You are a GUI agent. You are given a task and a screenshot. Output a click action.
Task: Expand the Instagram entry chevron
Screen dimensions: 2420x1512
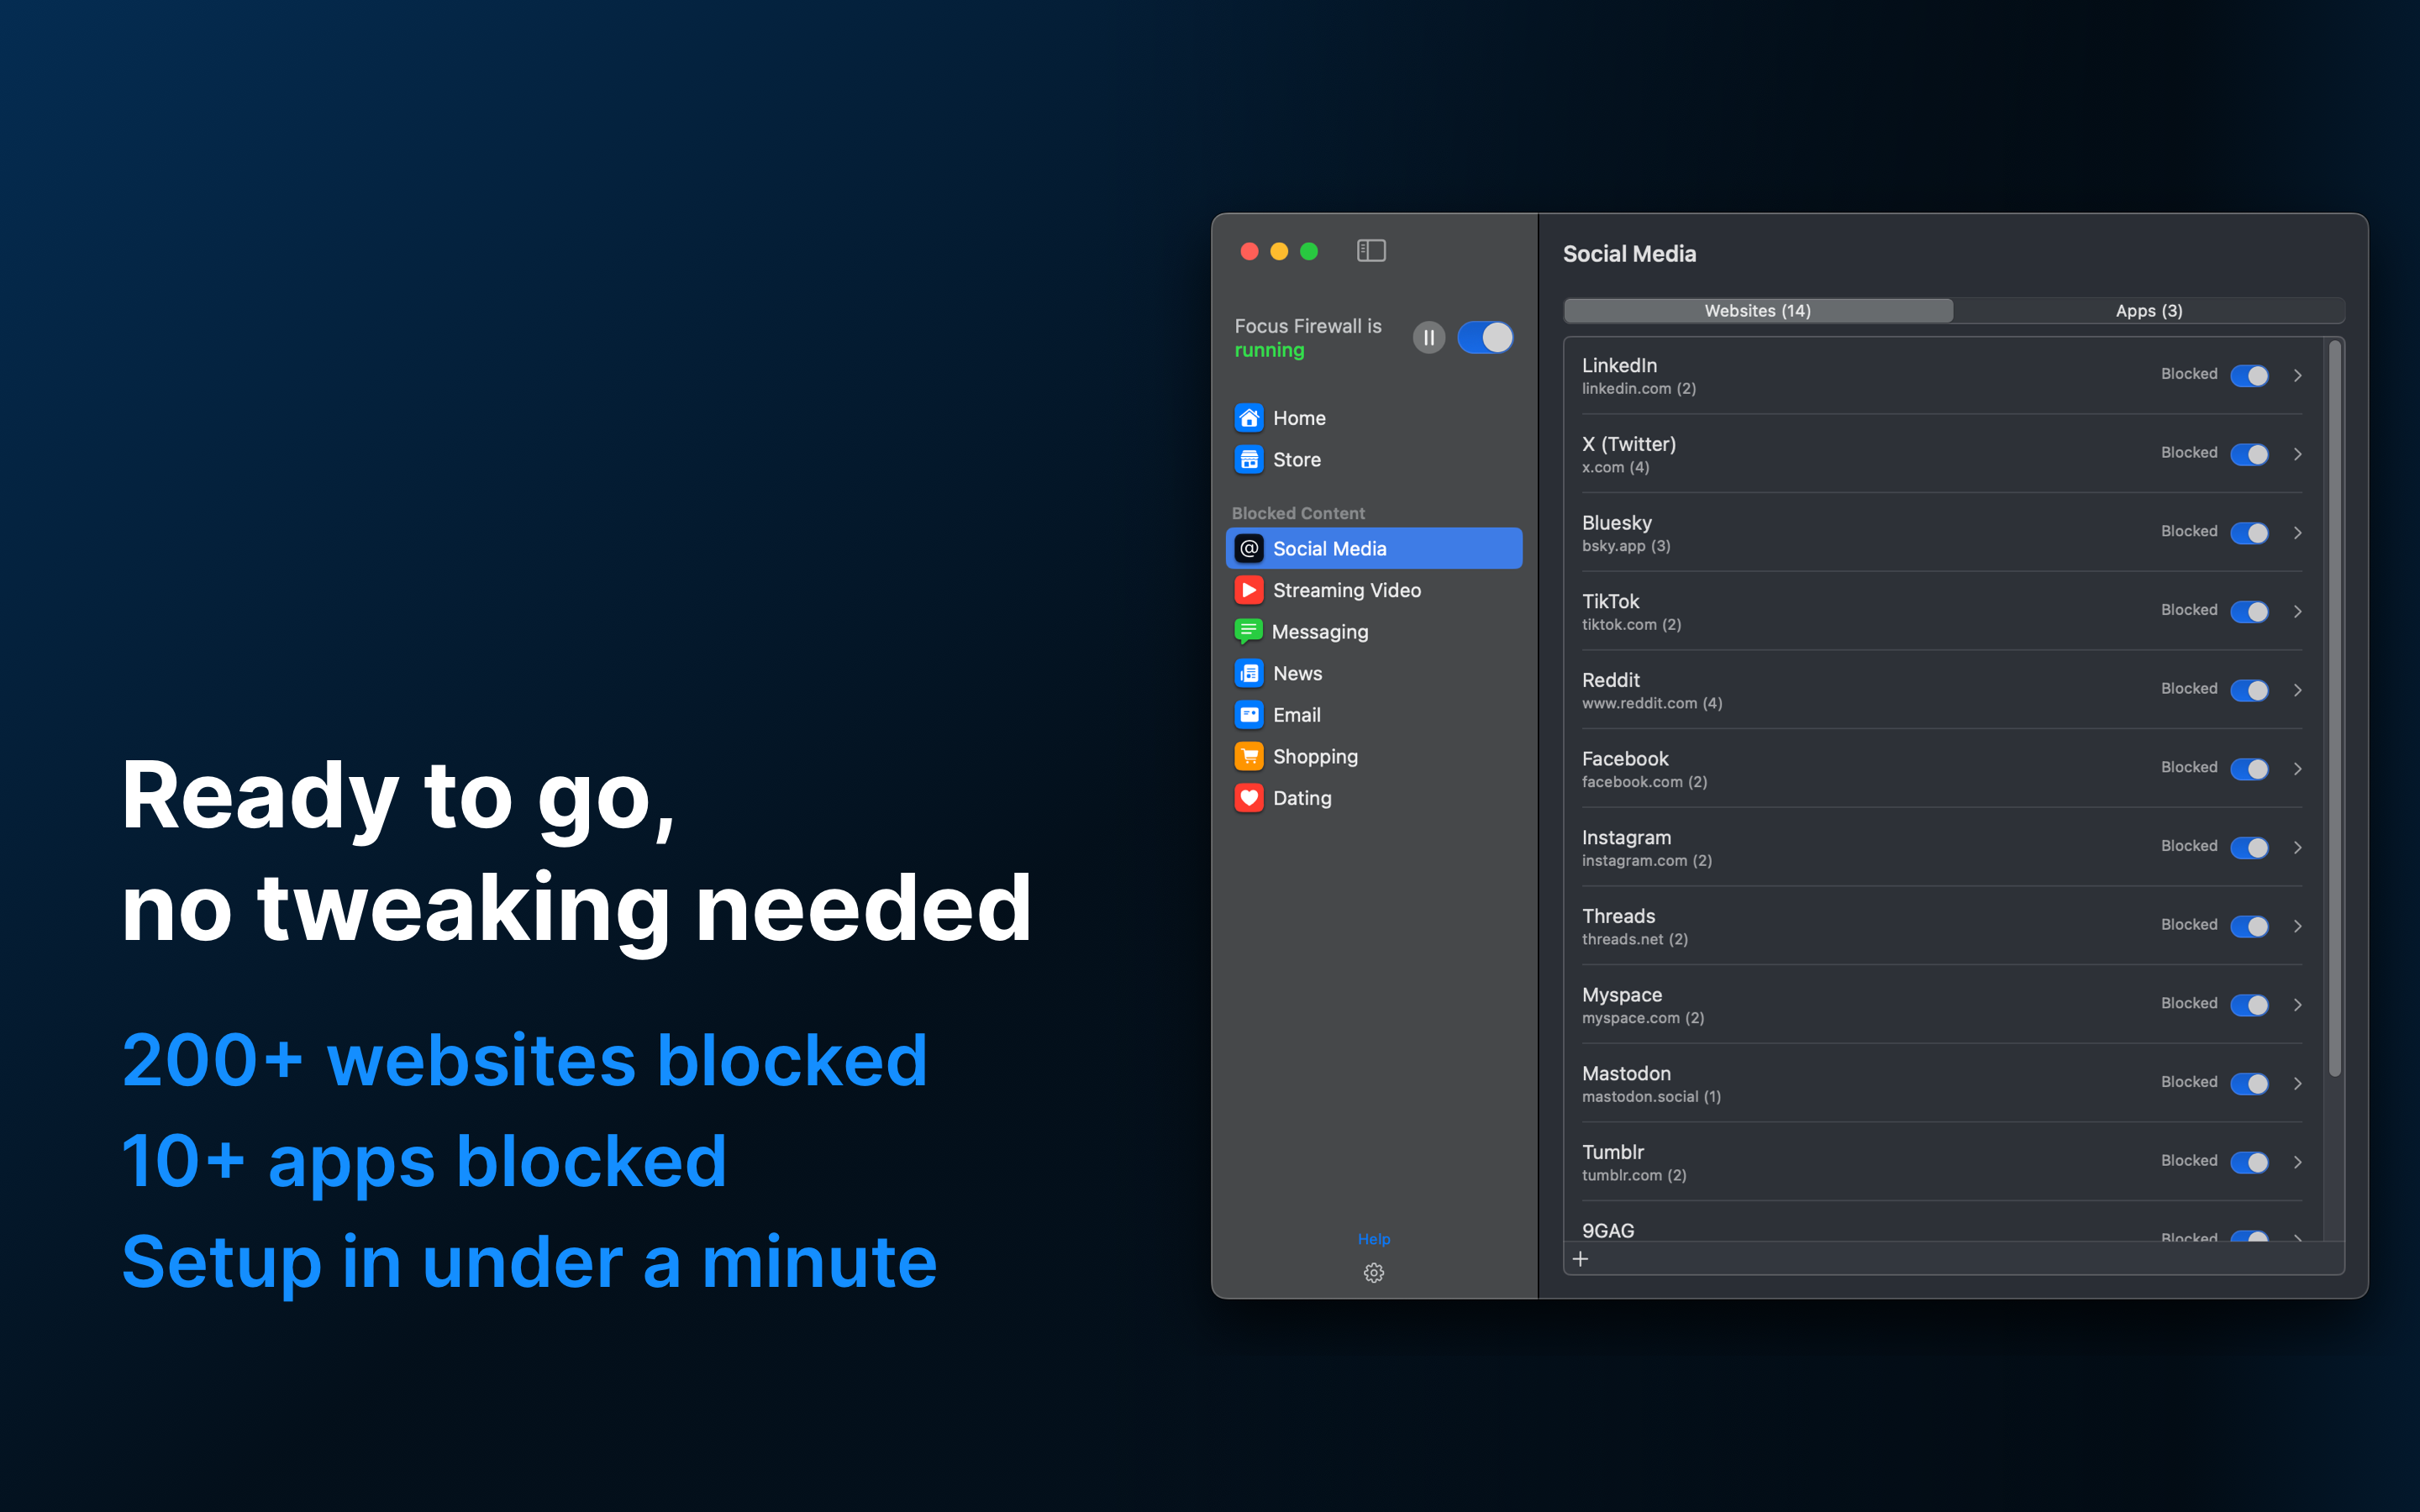click(2298, 847)
